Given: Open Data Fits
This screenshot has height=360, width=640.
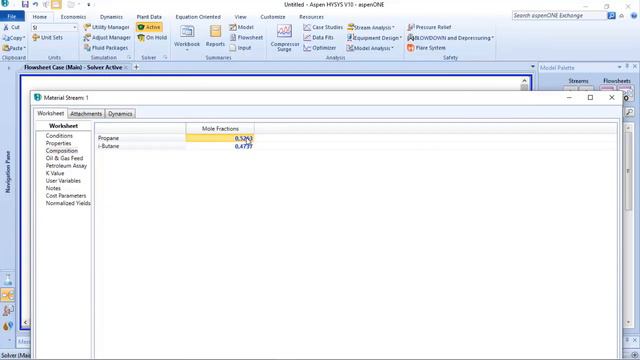Looking at the screenshot, I should click(x=318, y=38).
